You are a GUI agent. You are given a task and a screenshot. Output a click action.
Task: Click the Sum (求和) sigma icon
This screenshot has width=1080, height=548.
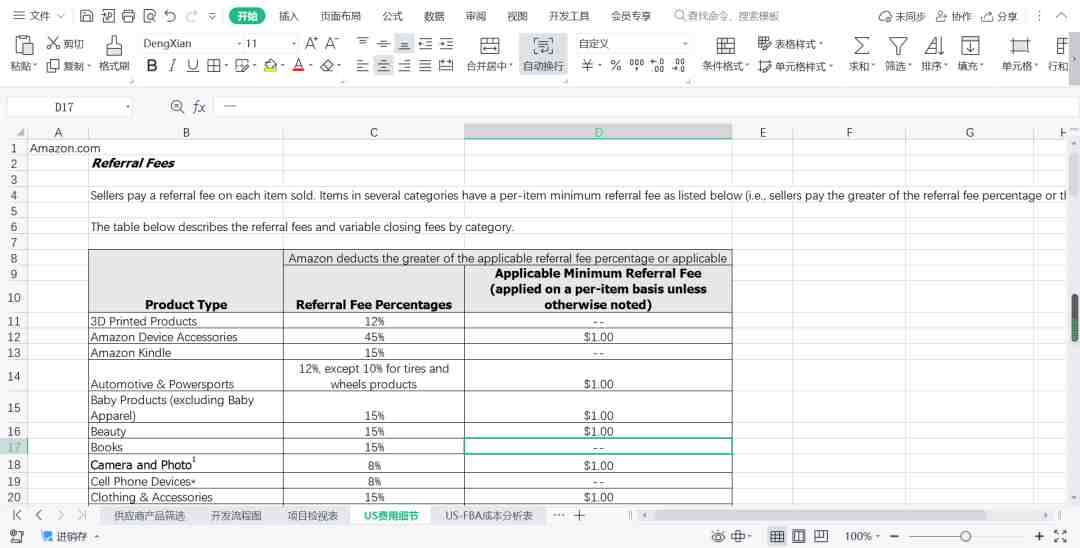point(861,45)
